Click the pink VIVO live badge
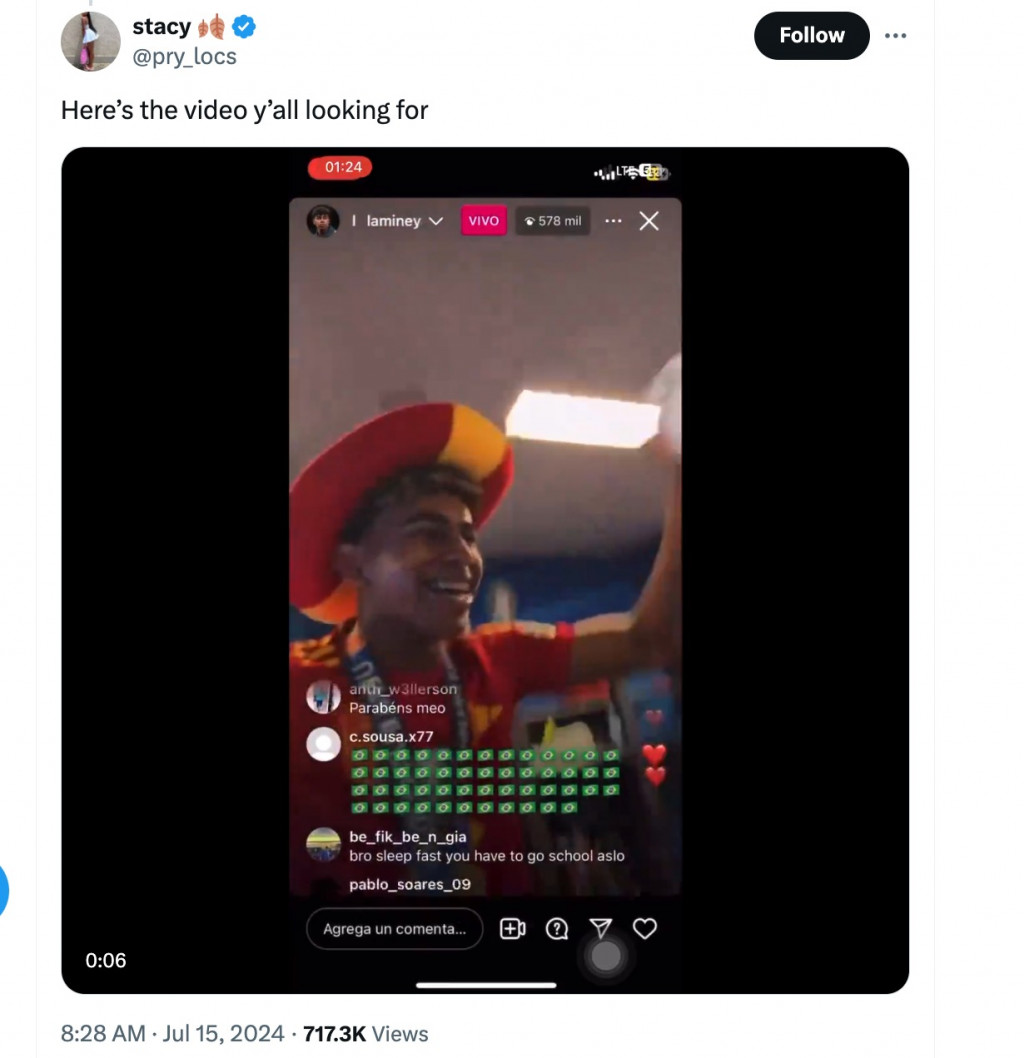Viewport: 1024px width, 1058px height. click(483, 221)
